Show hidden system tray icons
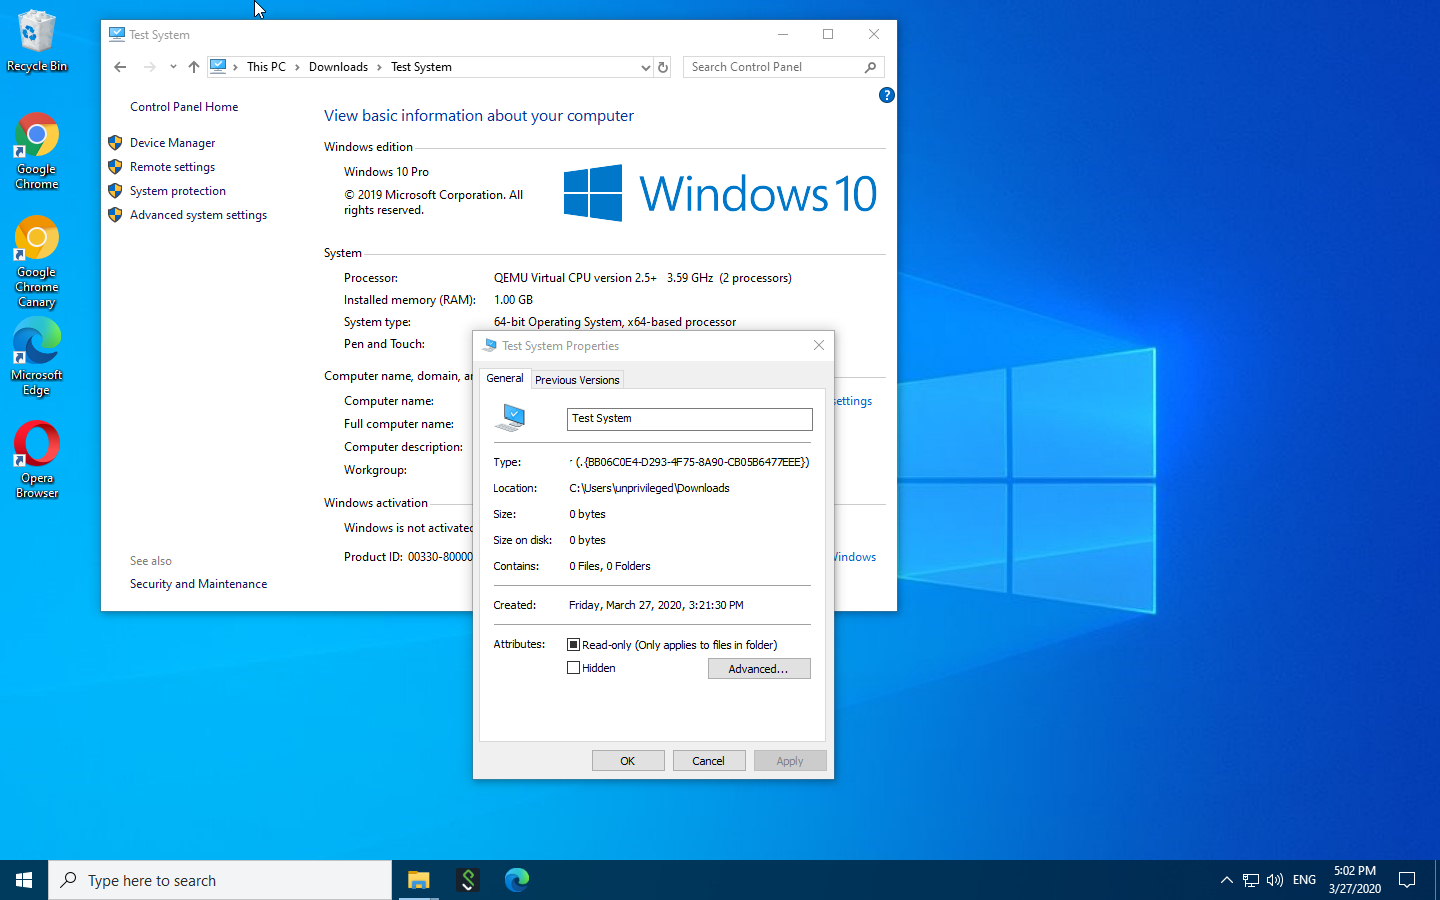Screen dimensions: 1440x900 point(1226,880)
